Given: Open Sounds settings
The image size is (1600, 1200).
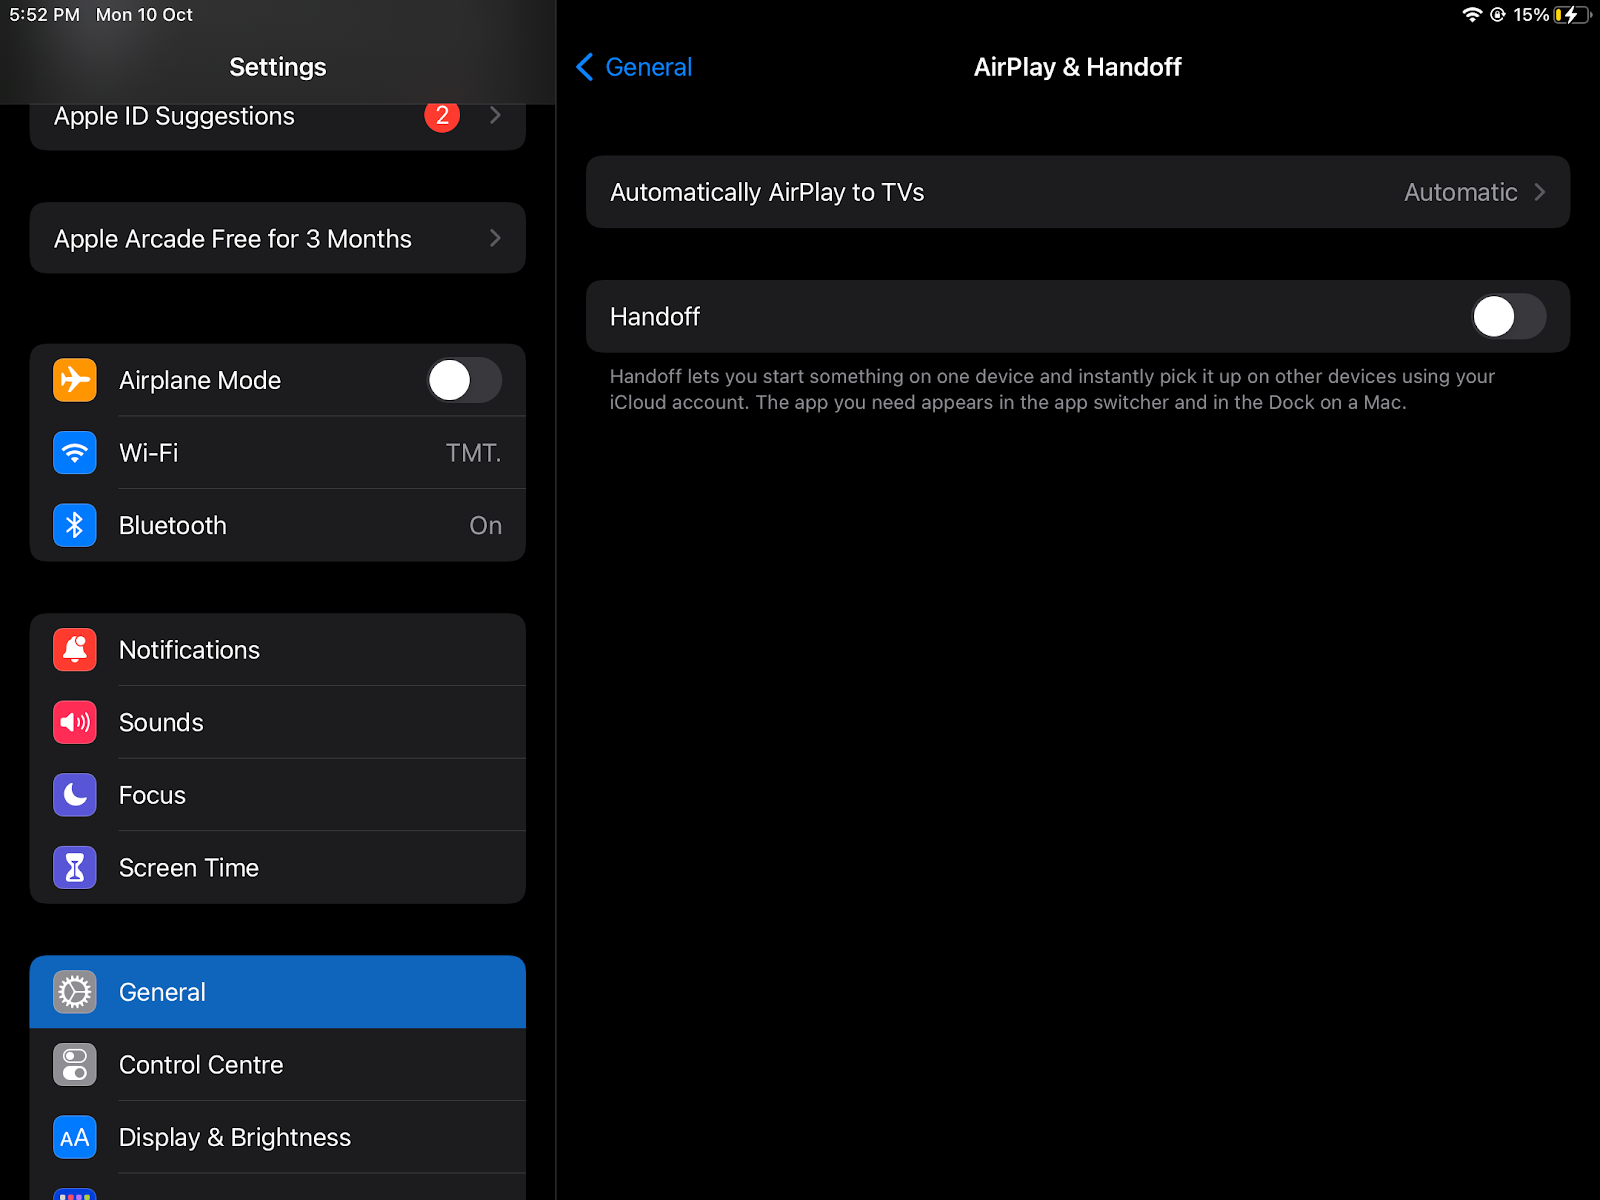Looking at the screenshot, I should pyautogui.click(x=278, y=722).
